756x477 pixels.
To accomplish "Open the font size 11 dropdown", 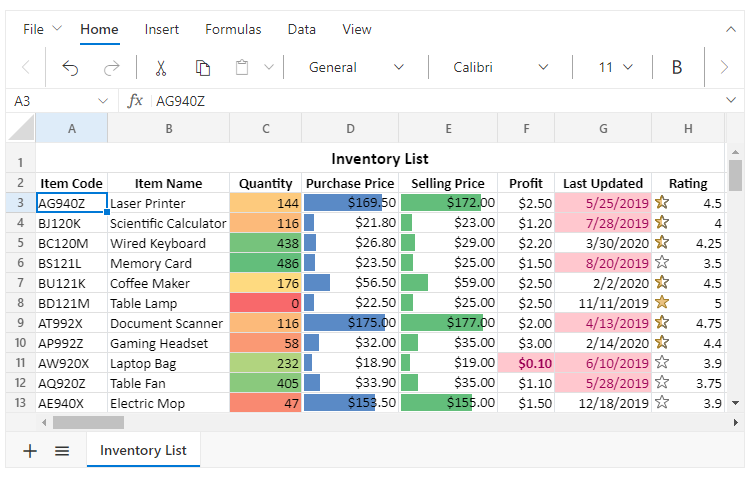I will (x=616, y=68).
